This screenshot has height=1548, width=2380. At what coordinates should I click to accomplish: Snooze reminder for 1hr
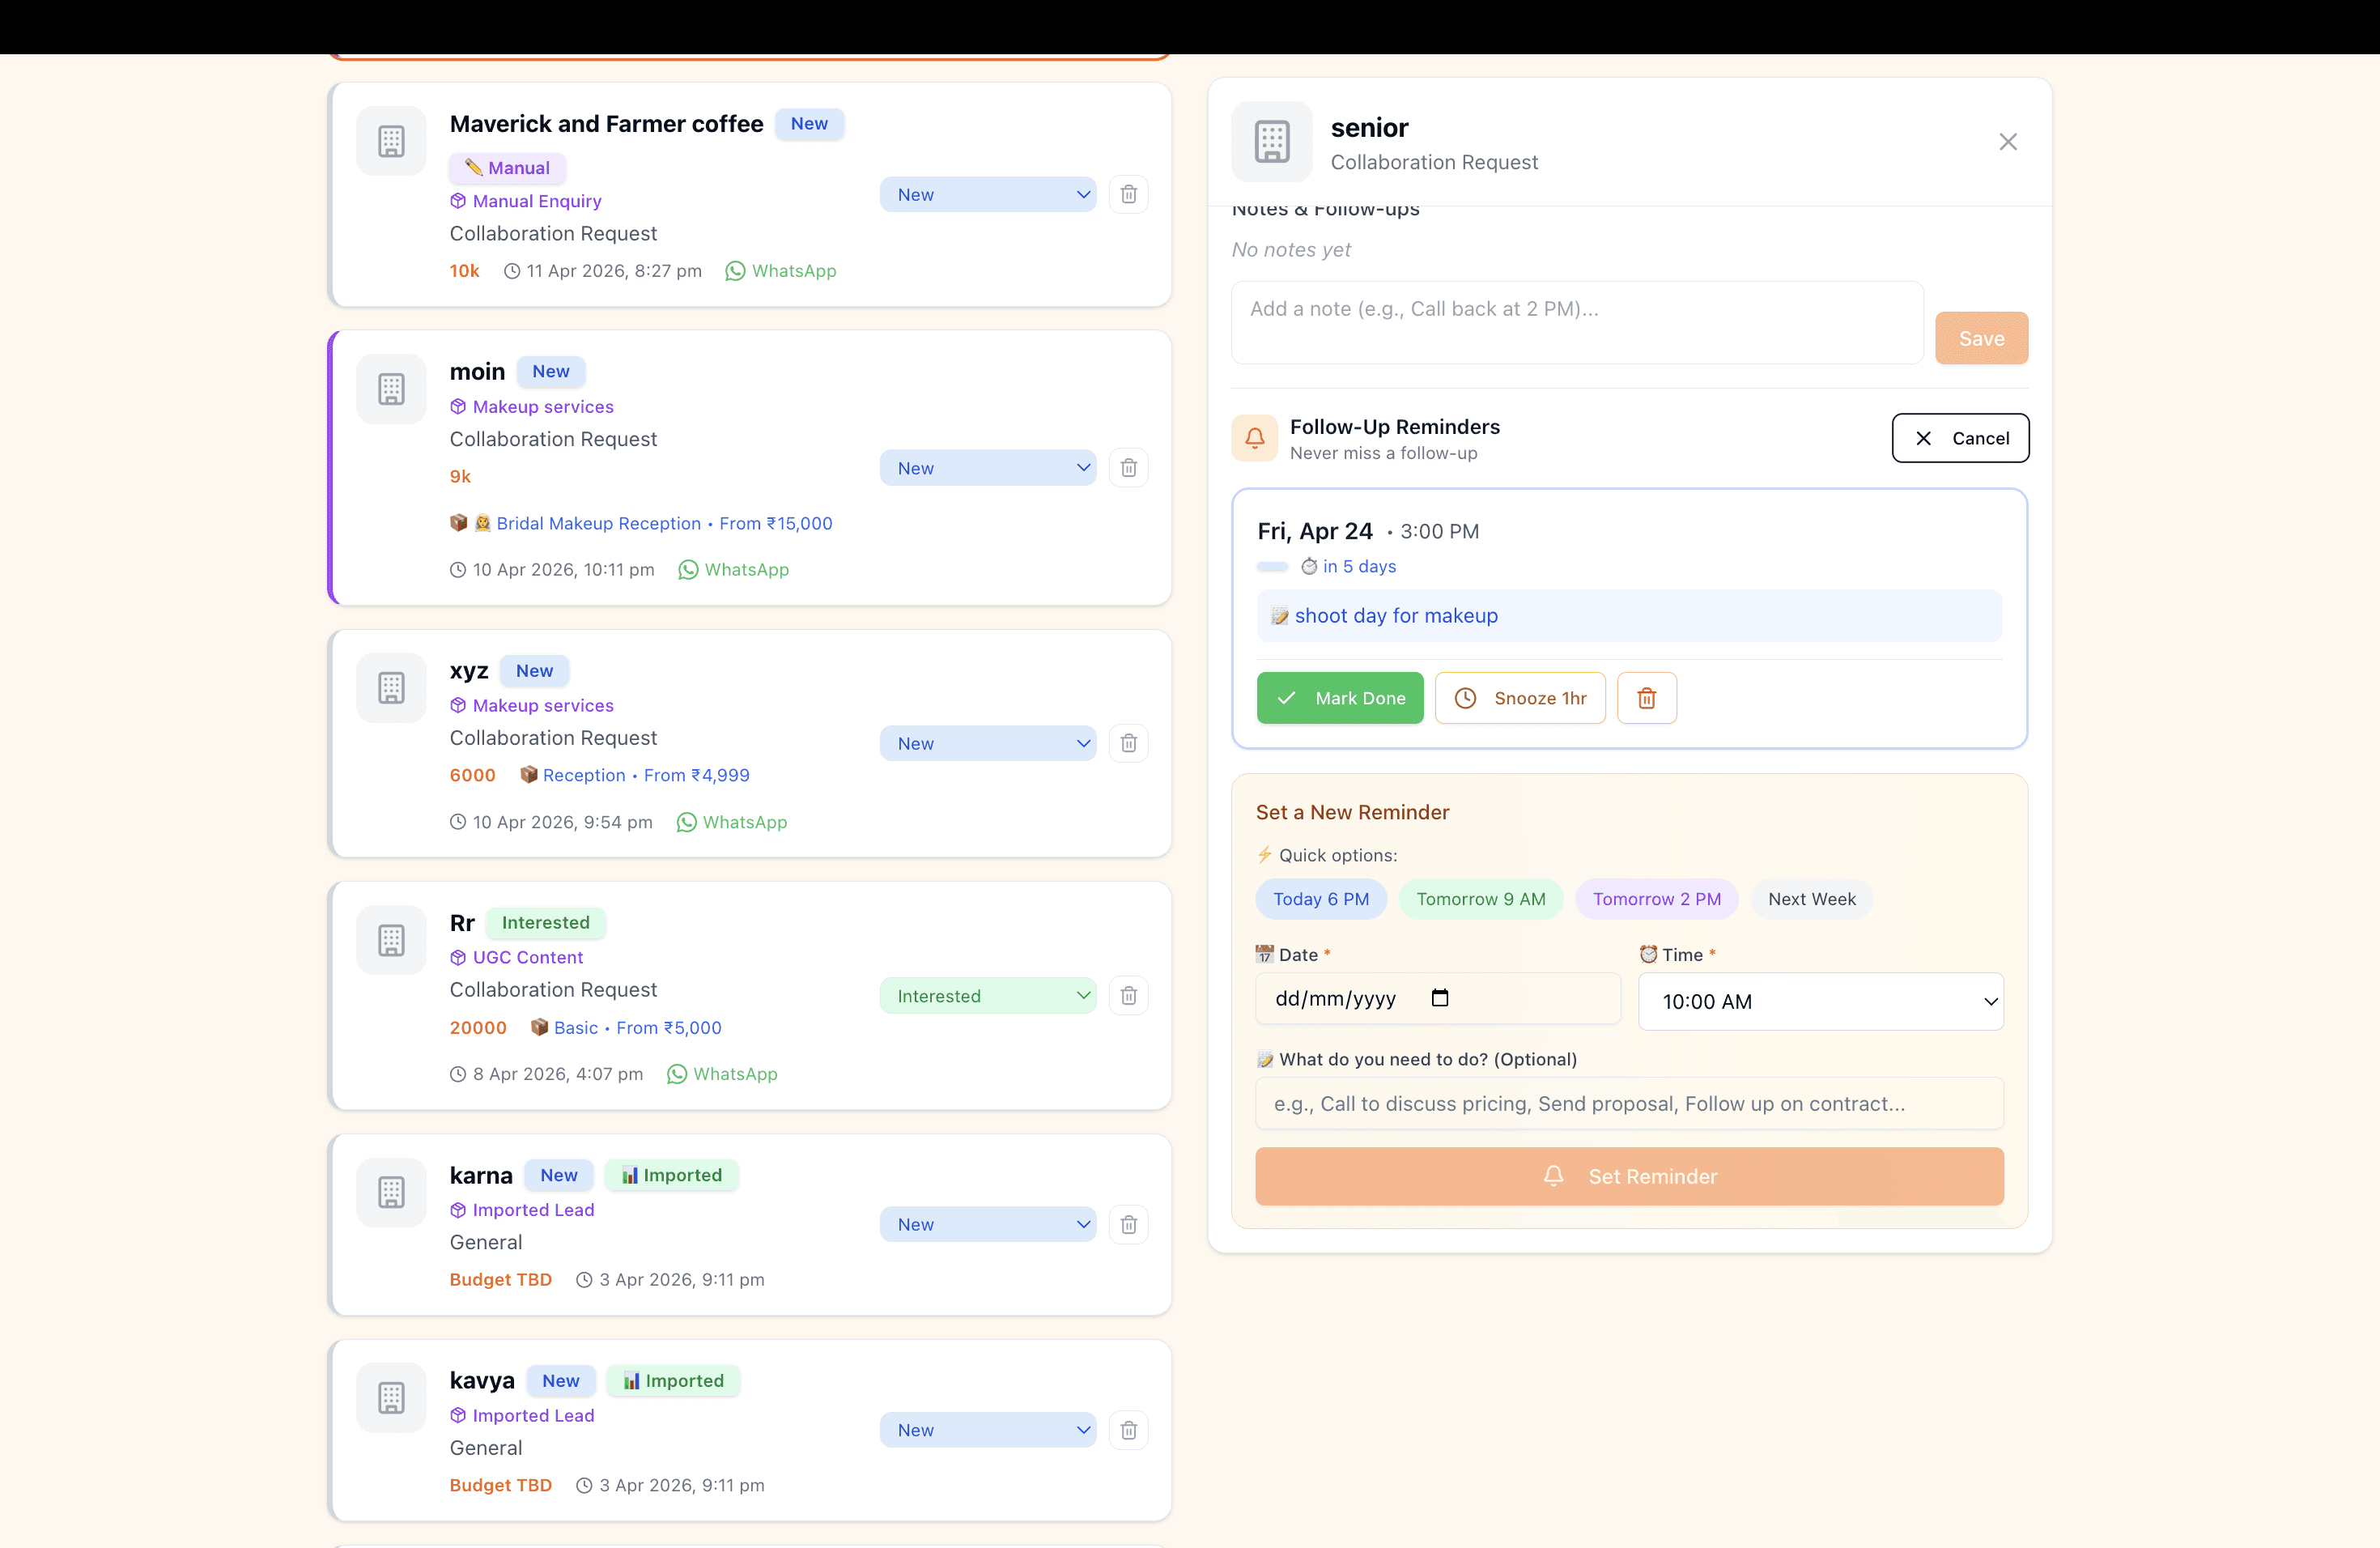coord(1519,698)
